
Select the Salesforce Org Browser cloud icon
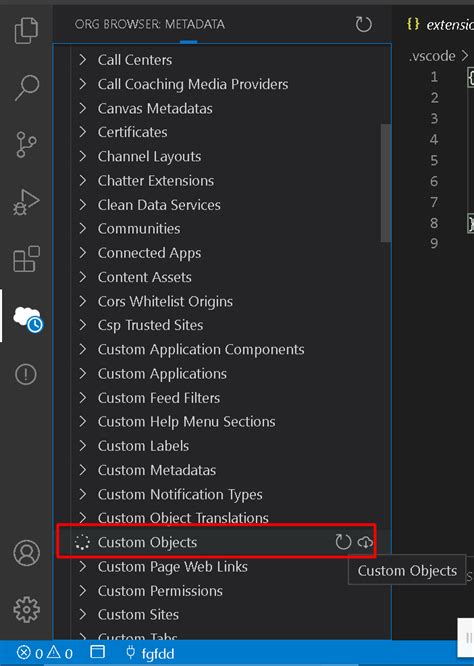[28, 317]
